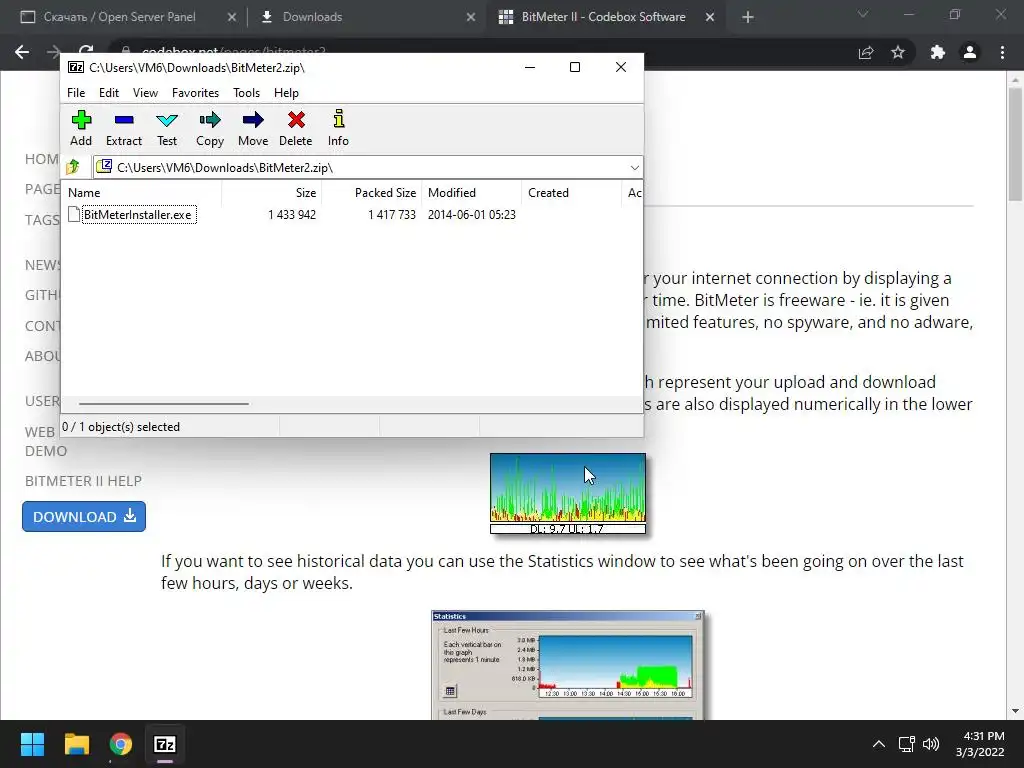Viewport: 1024px width, 768px height.
Task: Sort by the Modified column header
Action: coord(472,193)
